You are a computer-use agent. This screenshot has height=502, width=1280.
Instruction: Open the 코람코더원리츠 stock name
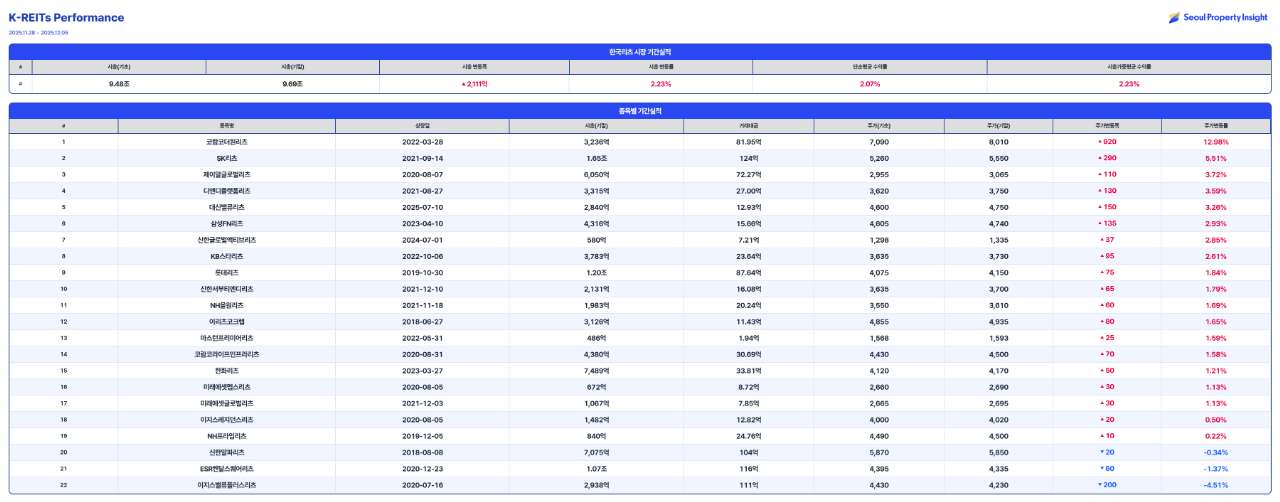[226, 142]
